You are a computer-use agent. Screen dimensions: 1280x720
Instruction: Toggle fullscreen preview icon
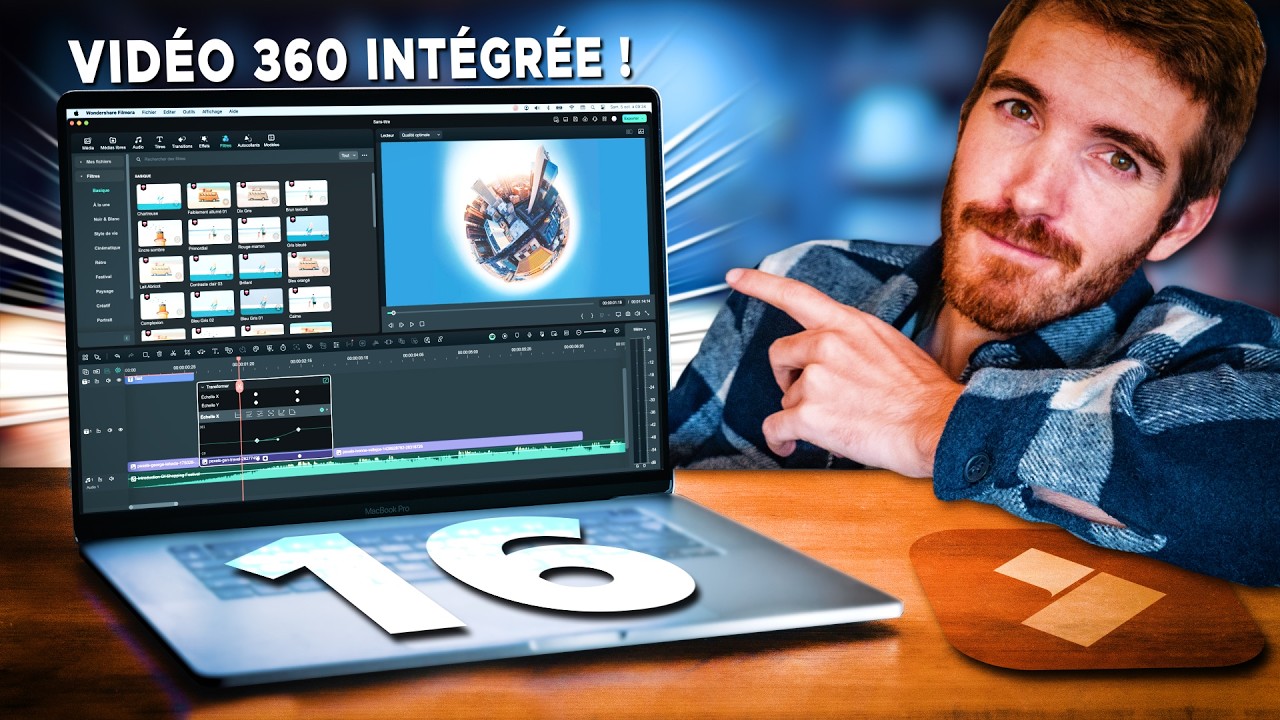(647, 315)
